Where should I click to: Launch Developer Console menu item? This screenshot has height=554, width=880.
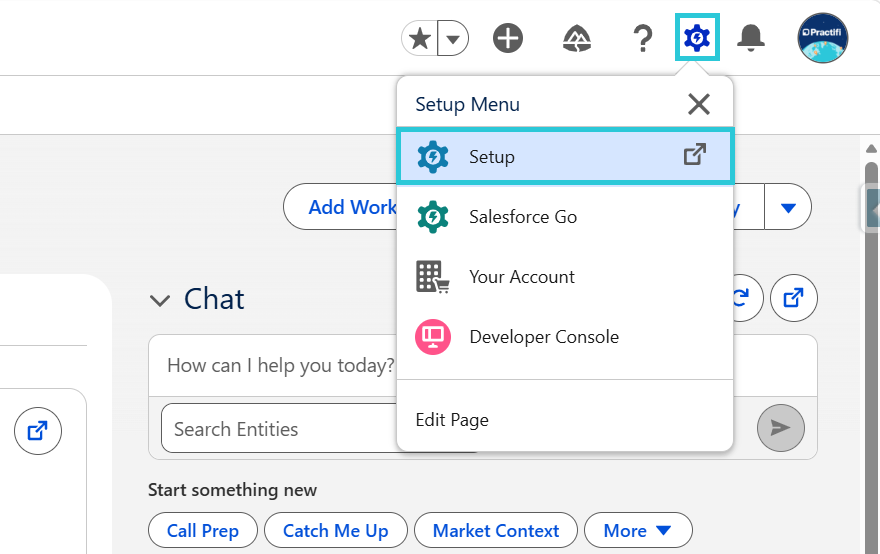click(x=565, y=337)
